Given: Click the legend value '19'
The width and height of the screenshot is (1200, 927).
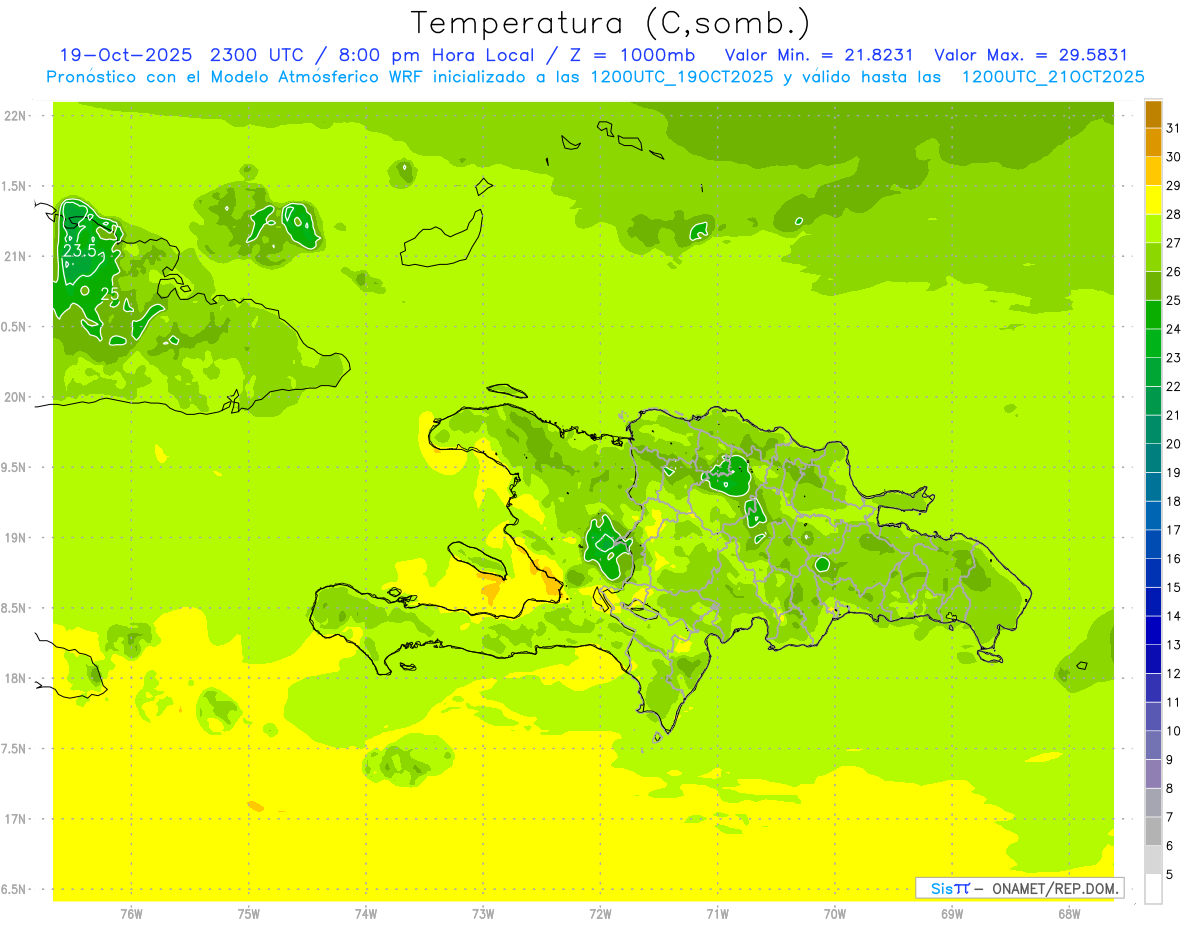Looking at the screenshot, I should click(x=1174, y=473).
